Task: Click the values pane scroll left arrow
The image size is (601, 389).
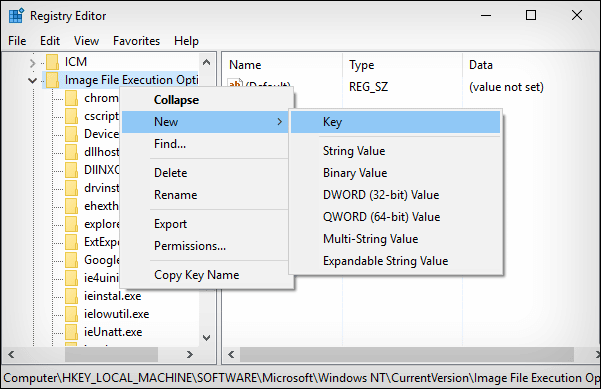Action: point(231,355)
